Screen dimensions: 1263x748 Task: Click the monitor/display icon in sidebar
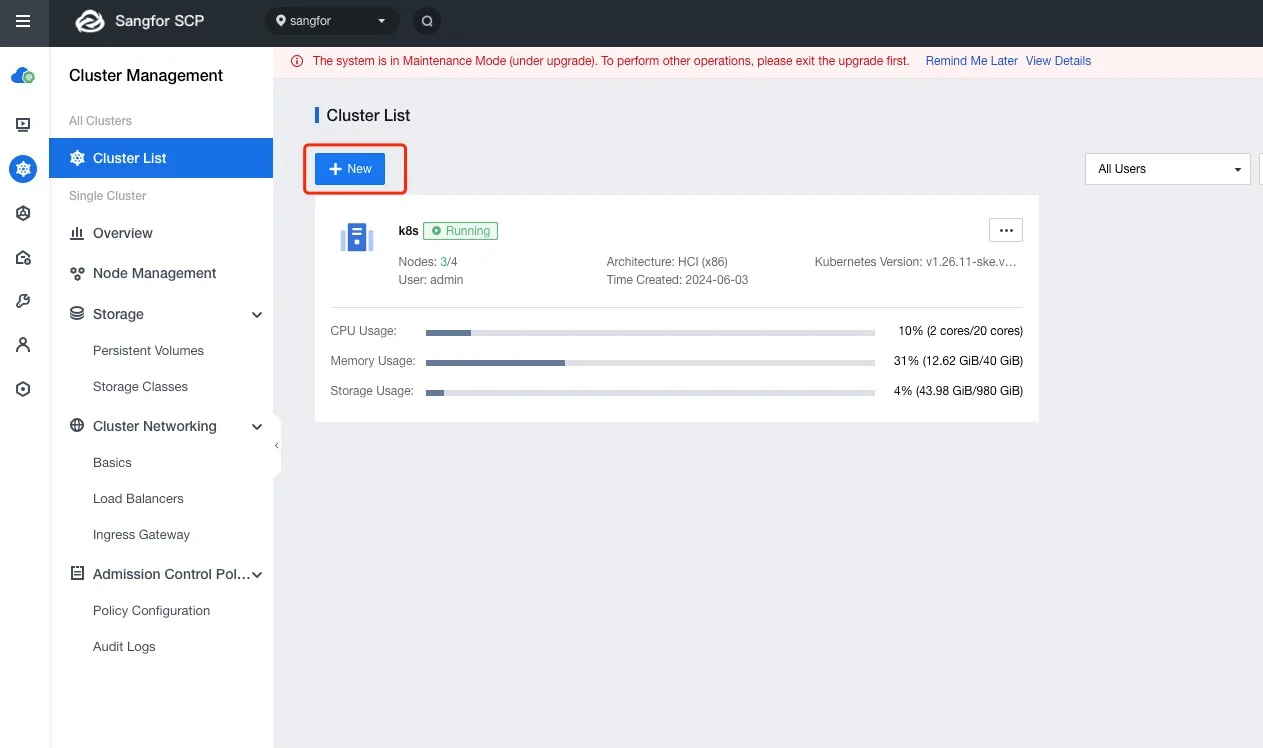[22, 124]
